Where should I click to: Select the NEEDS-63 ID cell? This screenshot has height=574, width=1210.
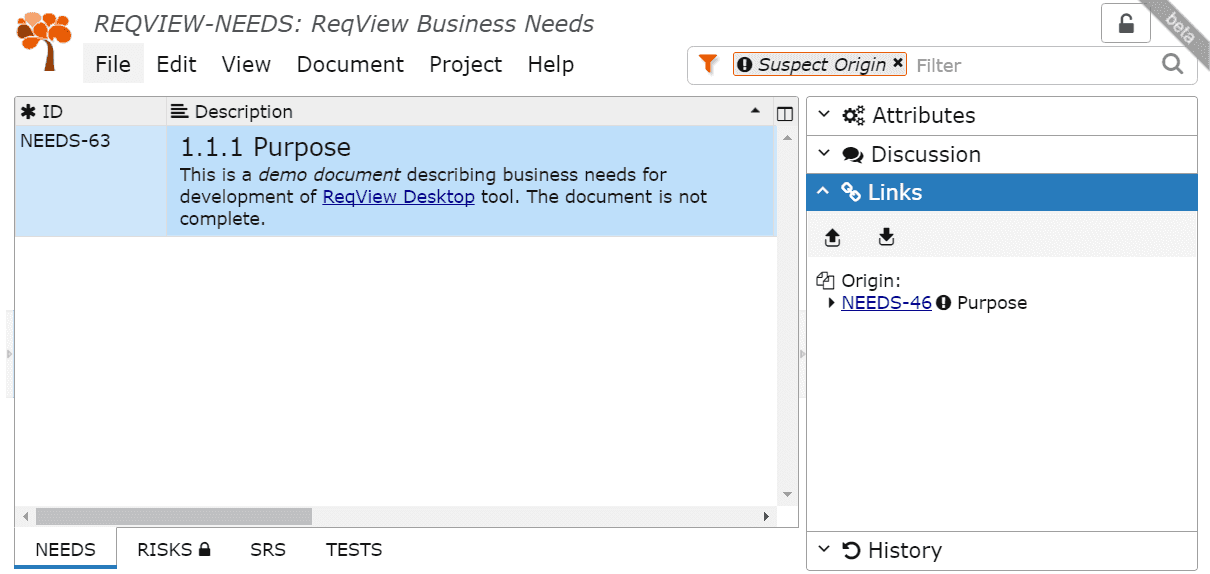point(91,180)
